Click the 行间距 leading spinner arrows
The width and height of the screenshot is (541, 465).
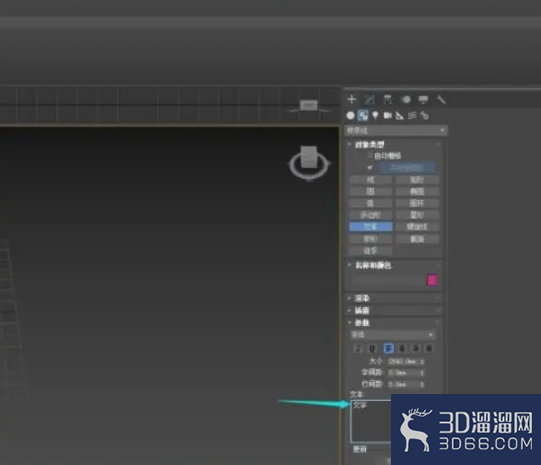(422, 384)
